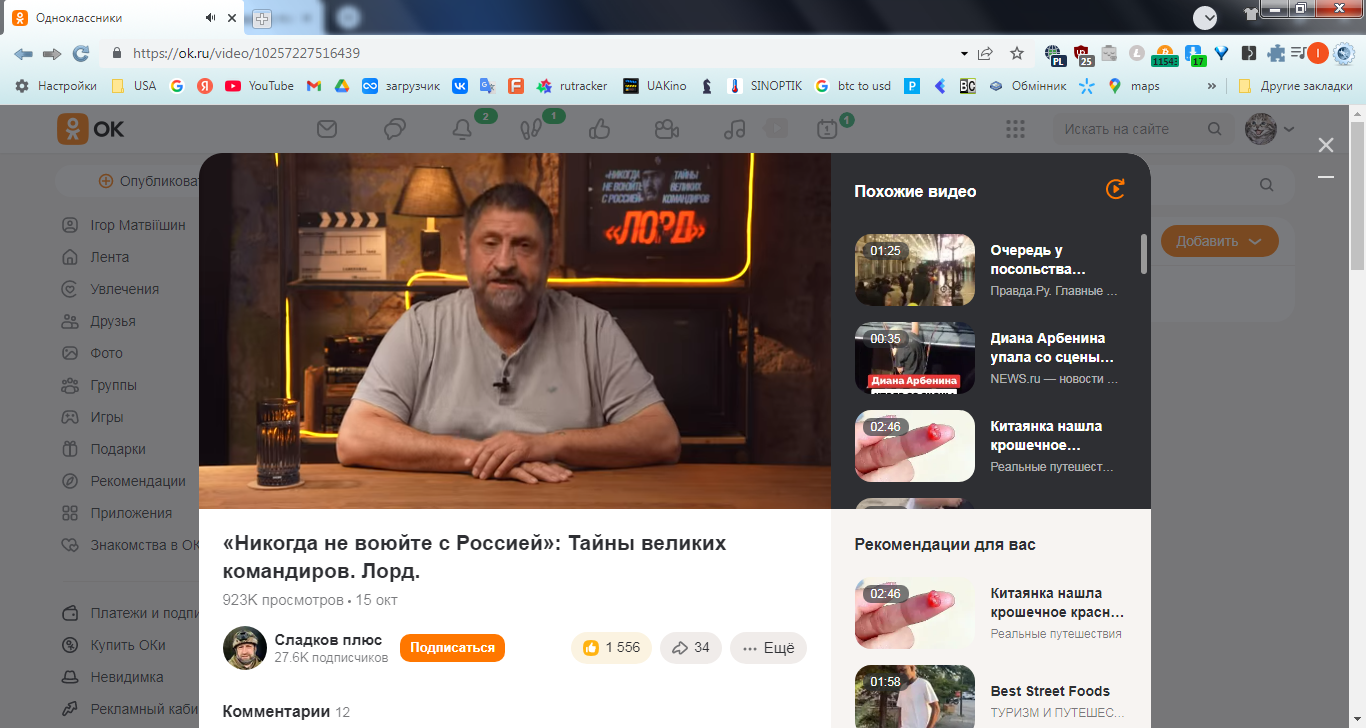The width and height of the screenshot is (1366, 728).
Task: Open the Другие закладки folder
Action: [x=1295, y=86]
